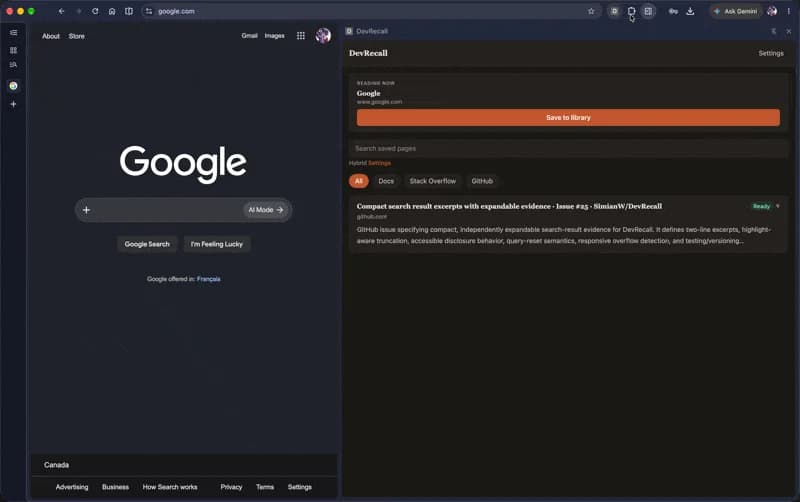Image resolution: width=800 pixels, height=502 pixels.
Task: Click the pin icon in the side panel header
Action: [773, 31]
